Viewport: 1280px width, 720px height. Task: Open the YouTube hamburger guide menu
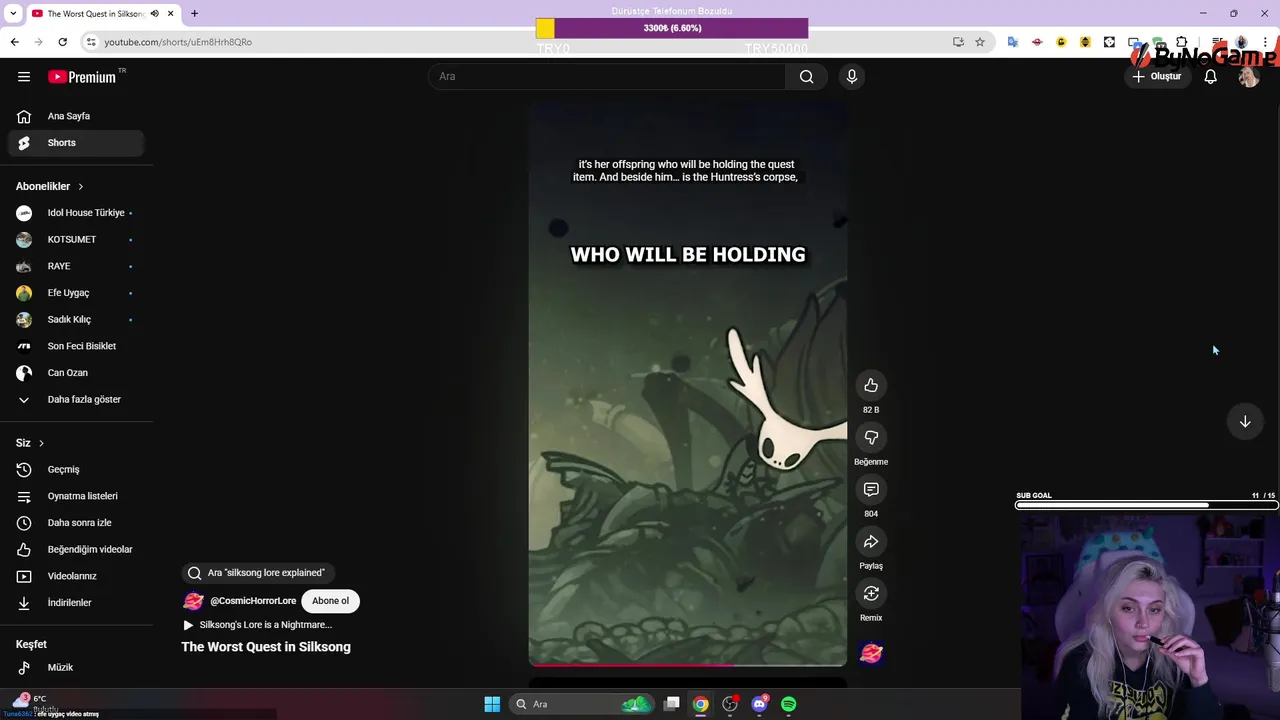(24, 76)
